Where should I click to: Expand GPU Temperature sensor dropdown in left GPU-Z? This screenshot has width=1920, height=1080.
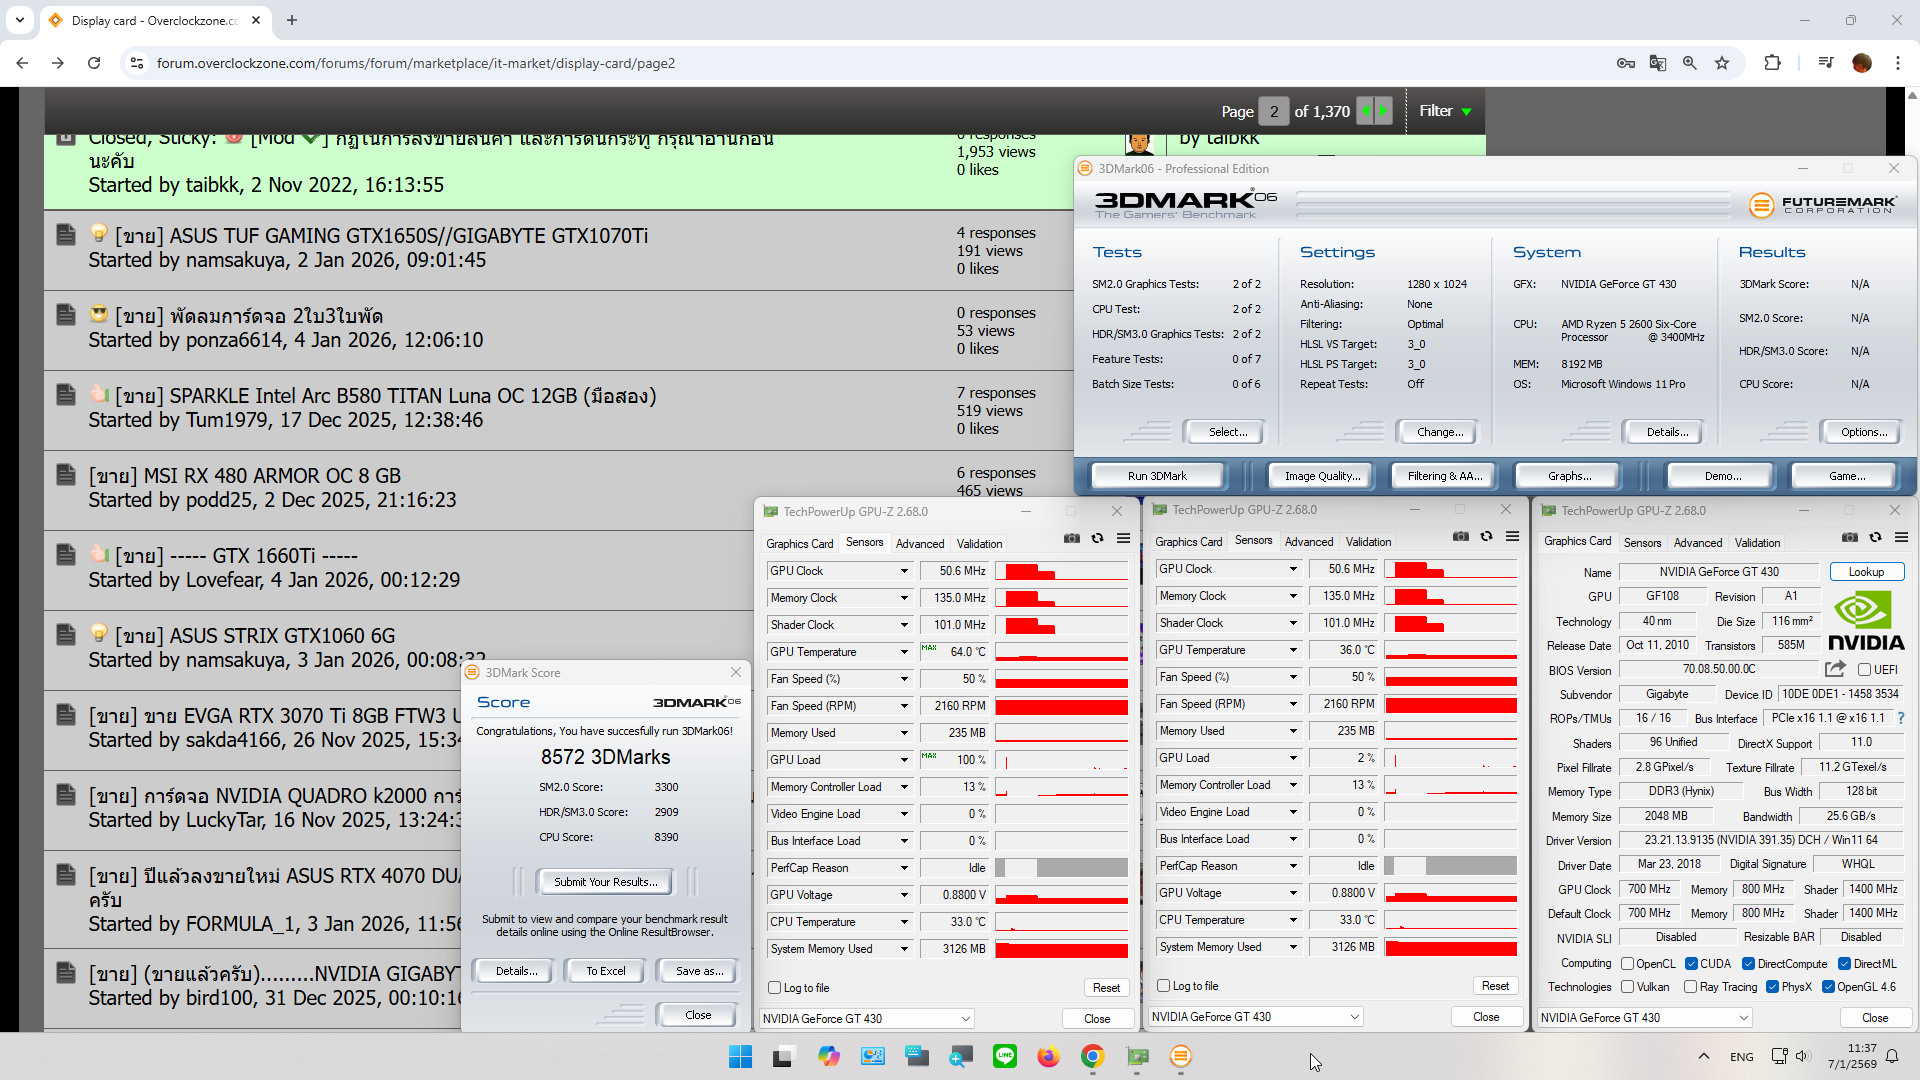click(904, 652)
